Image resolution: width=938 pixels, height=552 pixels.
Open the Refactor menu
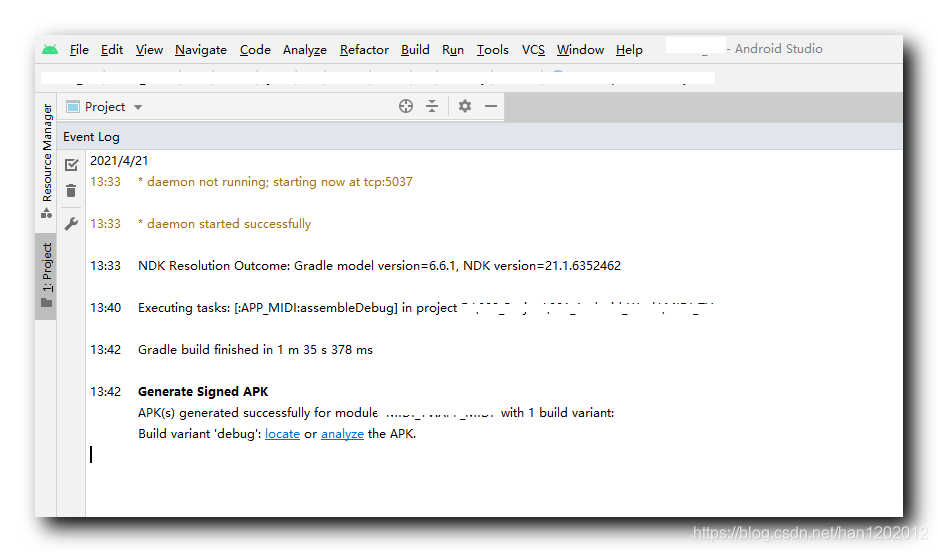pos(364,50)
